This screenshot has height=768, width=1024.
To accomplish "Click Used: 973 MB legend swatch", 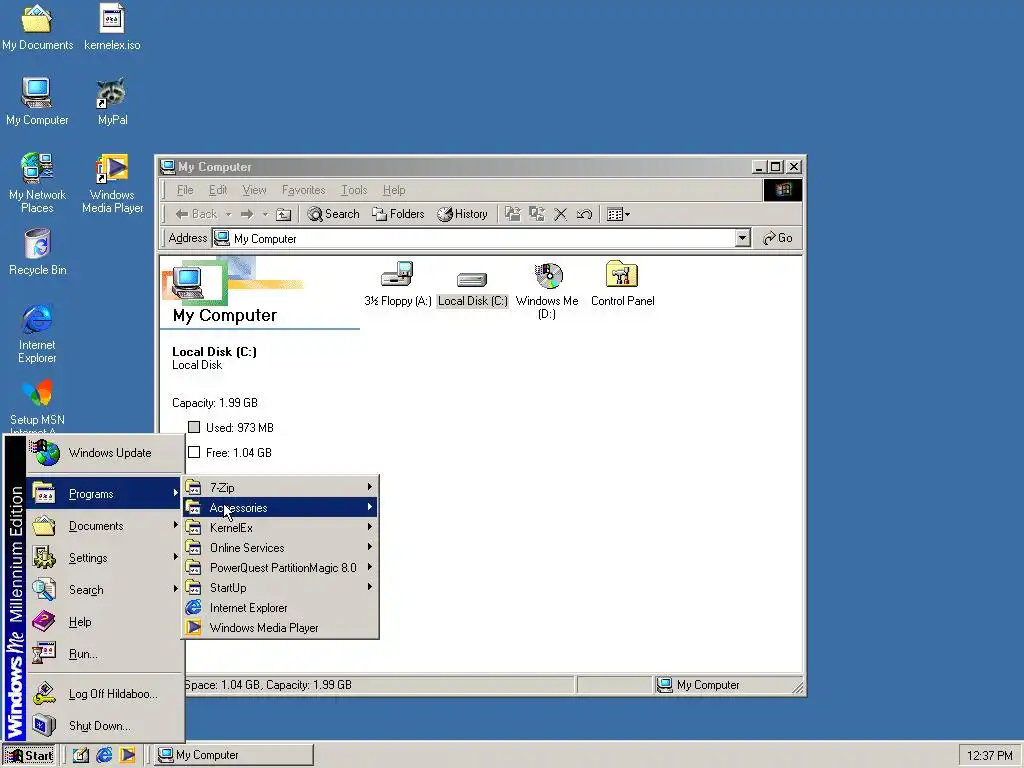I will 194,427.
